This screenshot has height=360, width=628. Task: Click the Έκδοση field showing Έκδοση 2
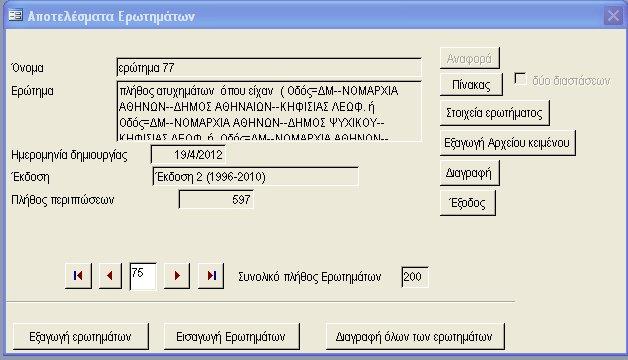point(255,177)
